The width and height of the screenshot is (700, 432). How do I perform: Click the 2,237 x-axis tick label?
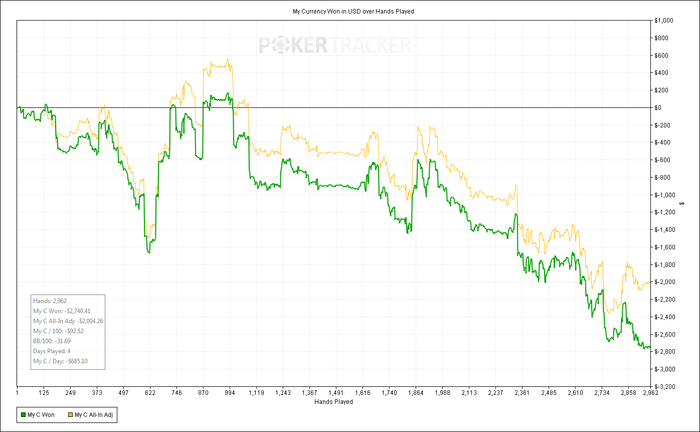pos(496,393)
